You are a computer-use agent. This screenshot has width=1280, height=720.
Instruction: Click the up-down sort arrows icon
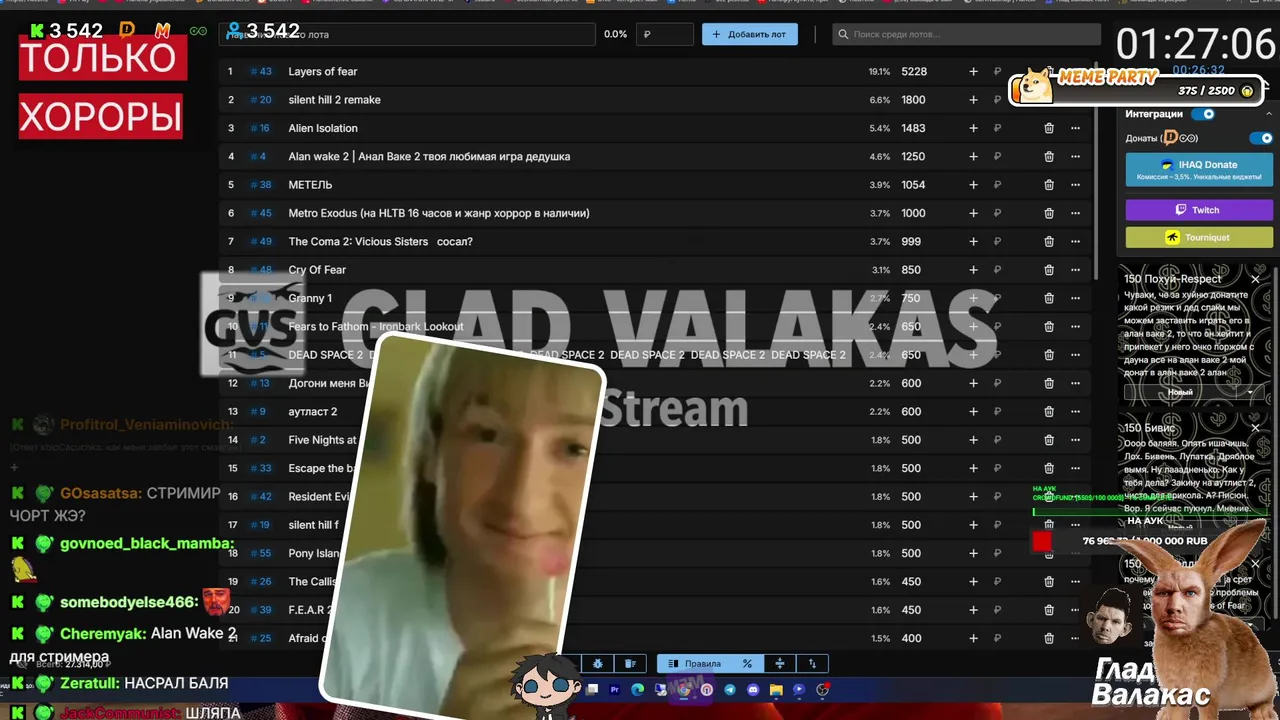click(812, 664)
